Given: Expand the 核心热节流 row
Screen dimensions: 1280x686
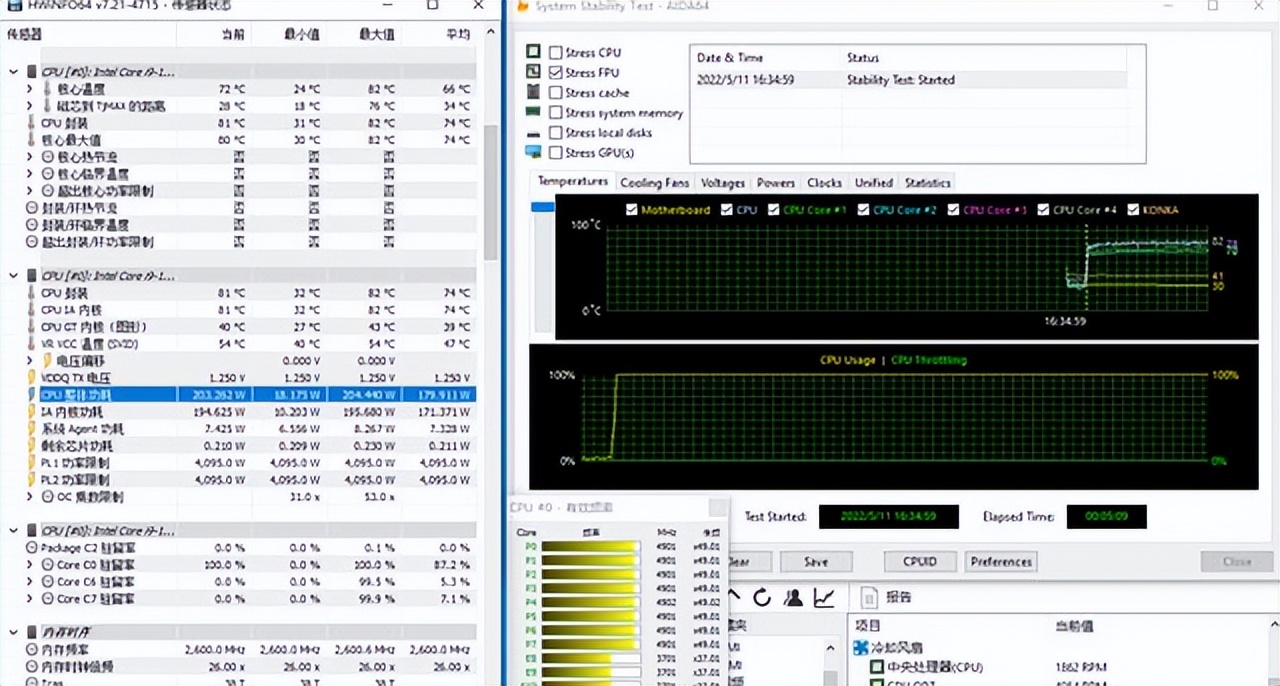Looking at the screenshot, I should point(31,157).
